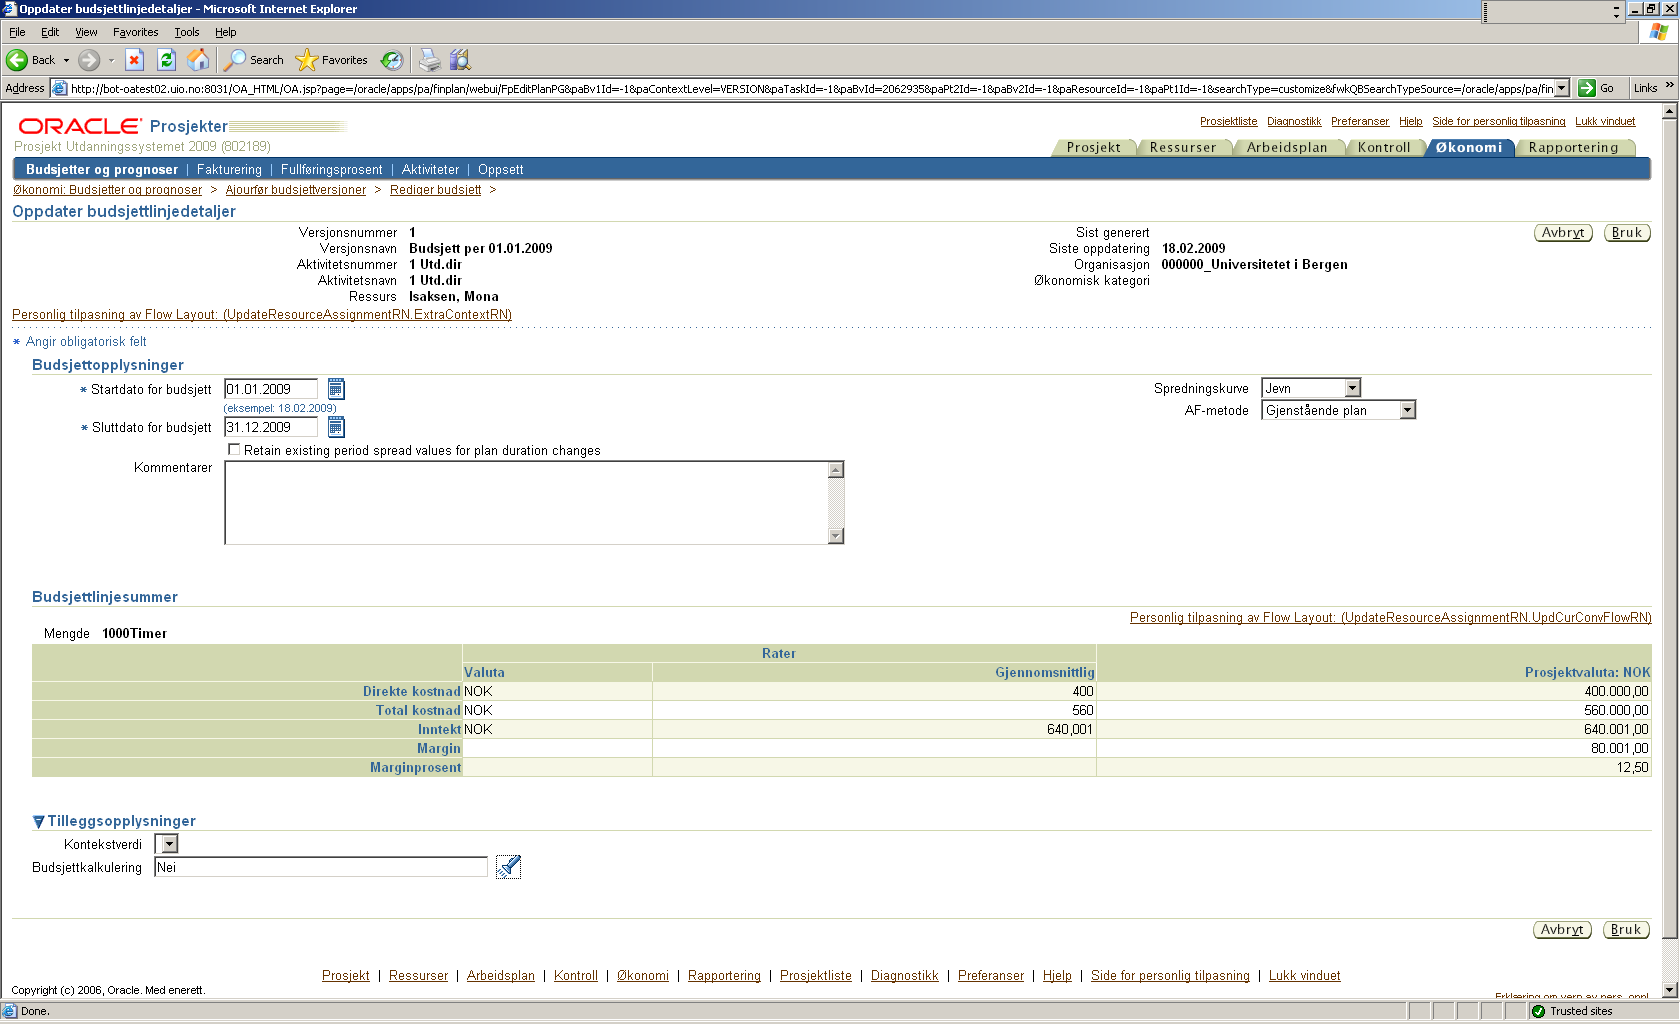Click the Home page icon
The width and height of the screenshot is (1680, 1024).
[x=199, y=60]
